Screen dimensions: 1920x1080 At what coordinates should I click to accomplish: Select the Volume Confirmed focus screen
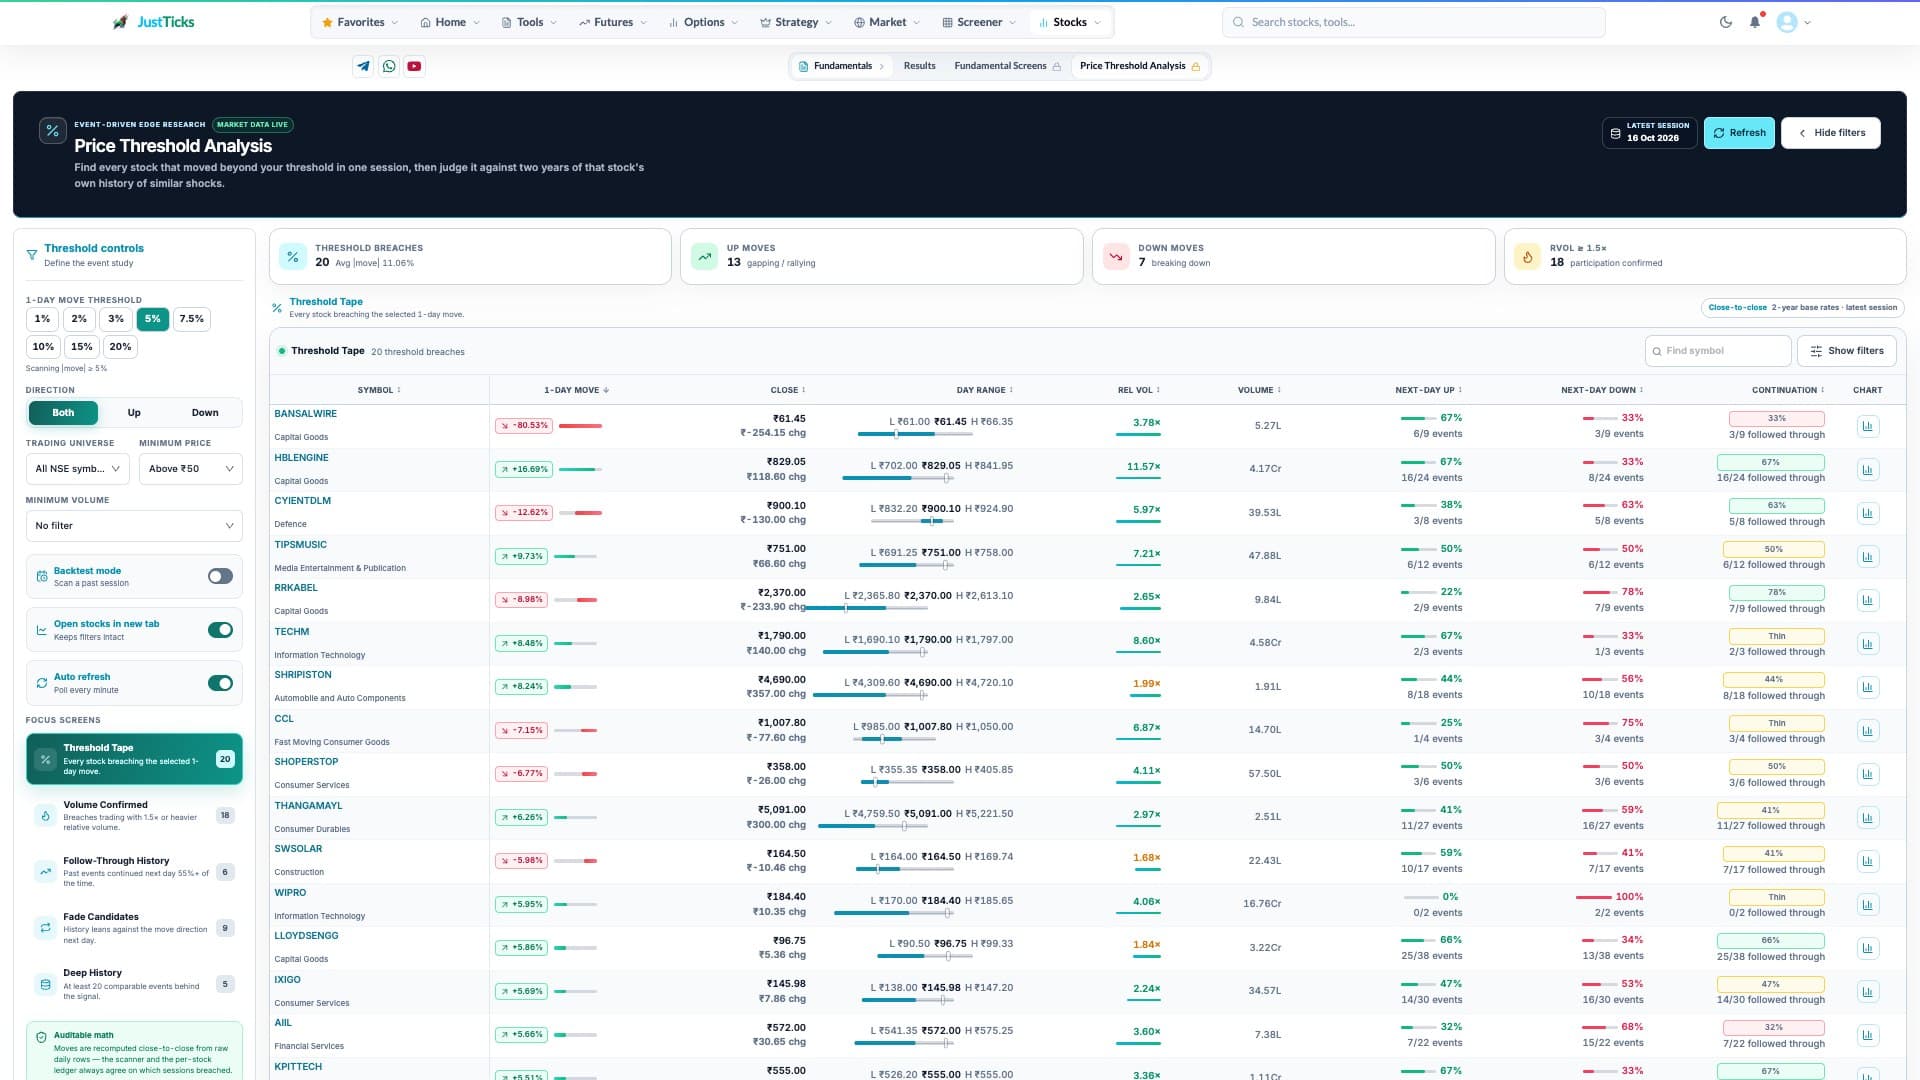134,816
